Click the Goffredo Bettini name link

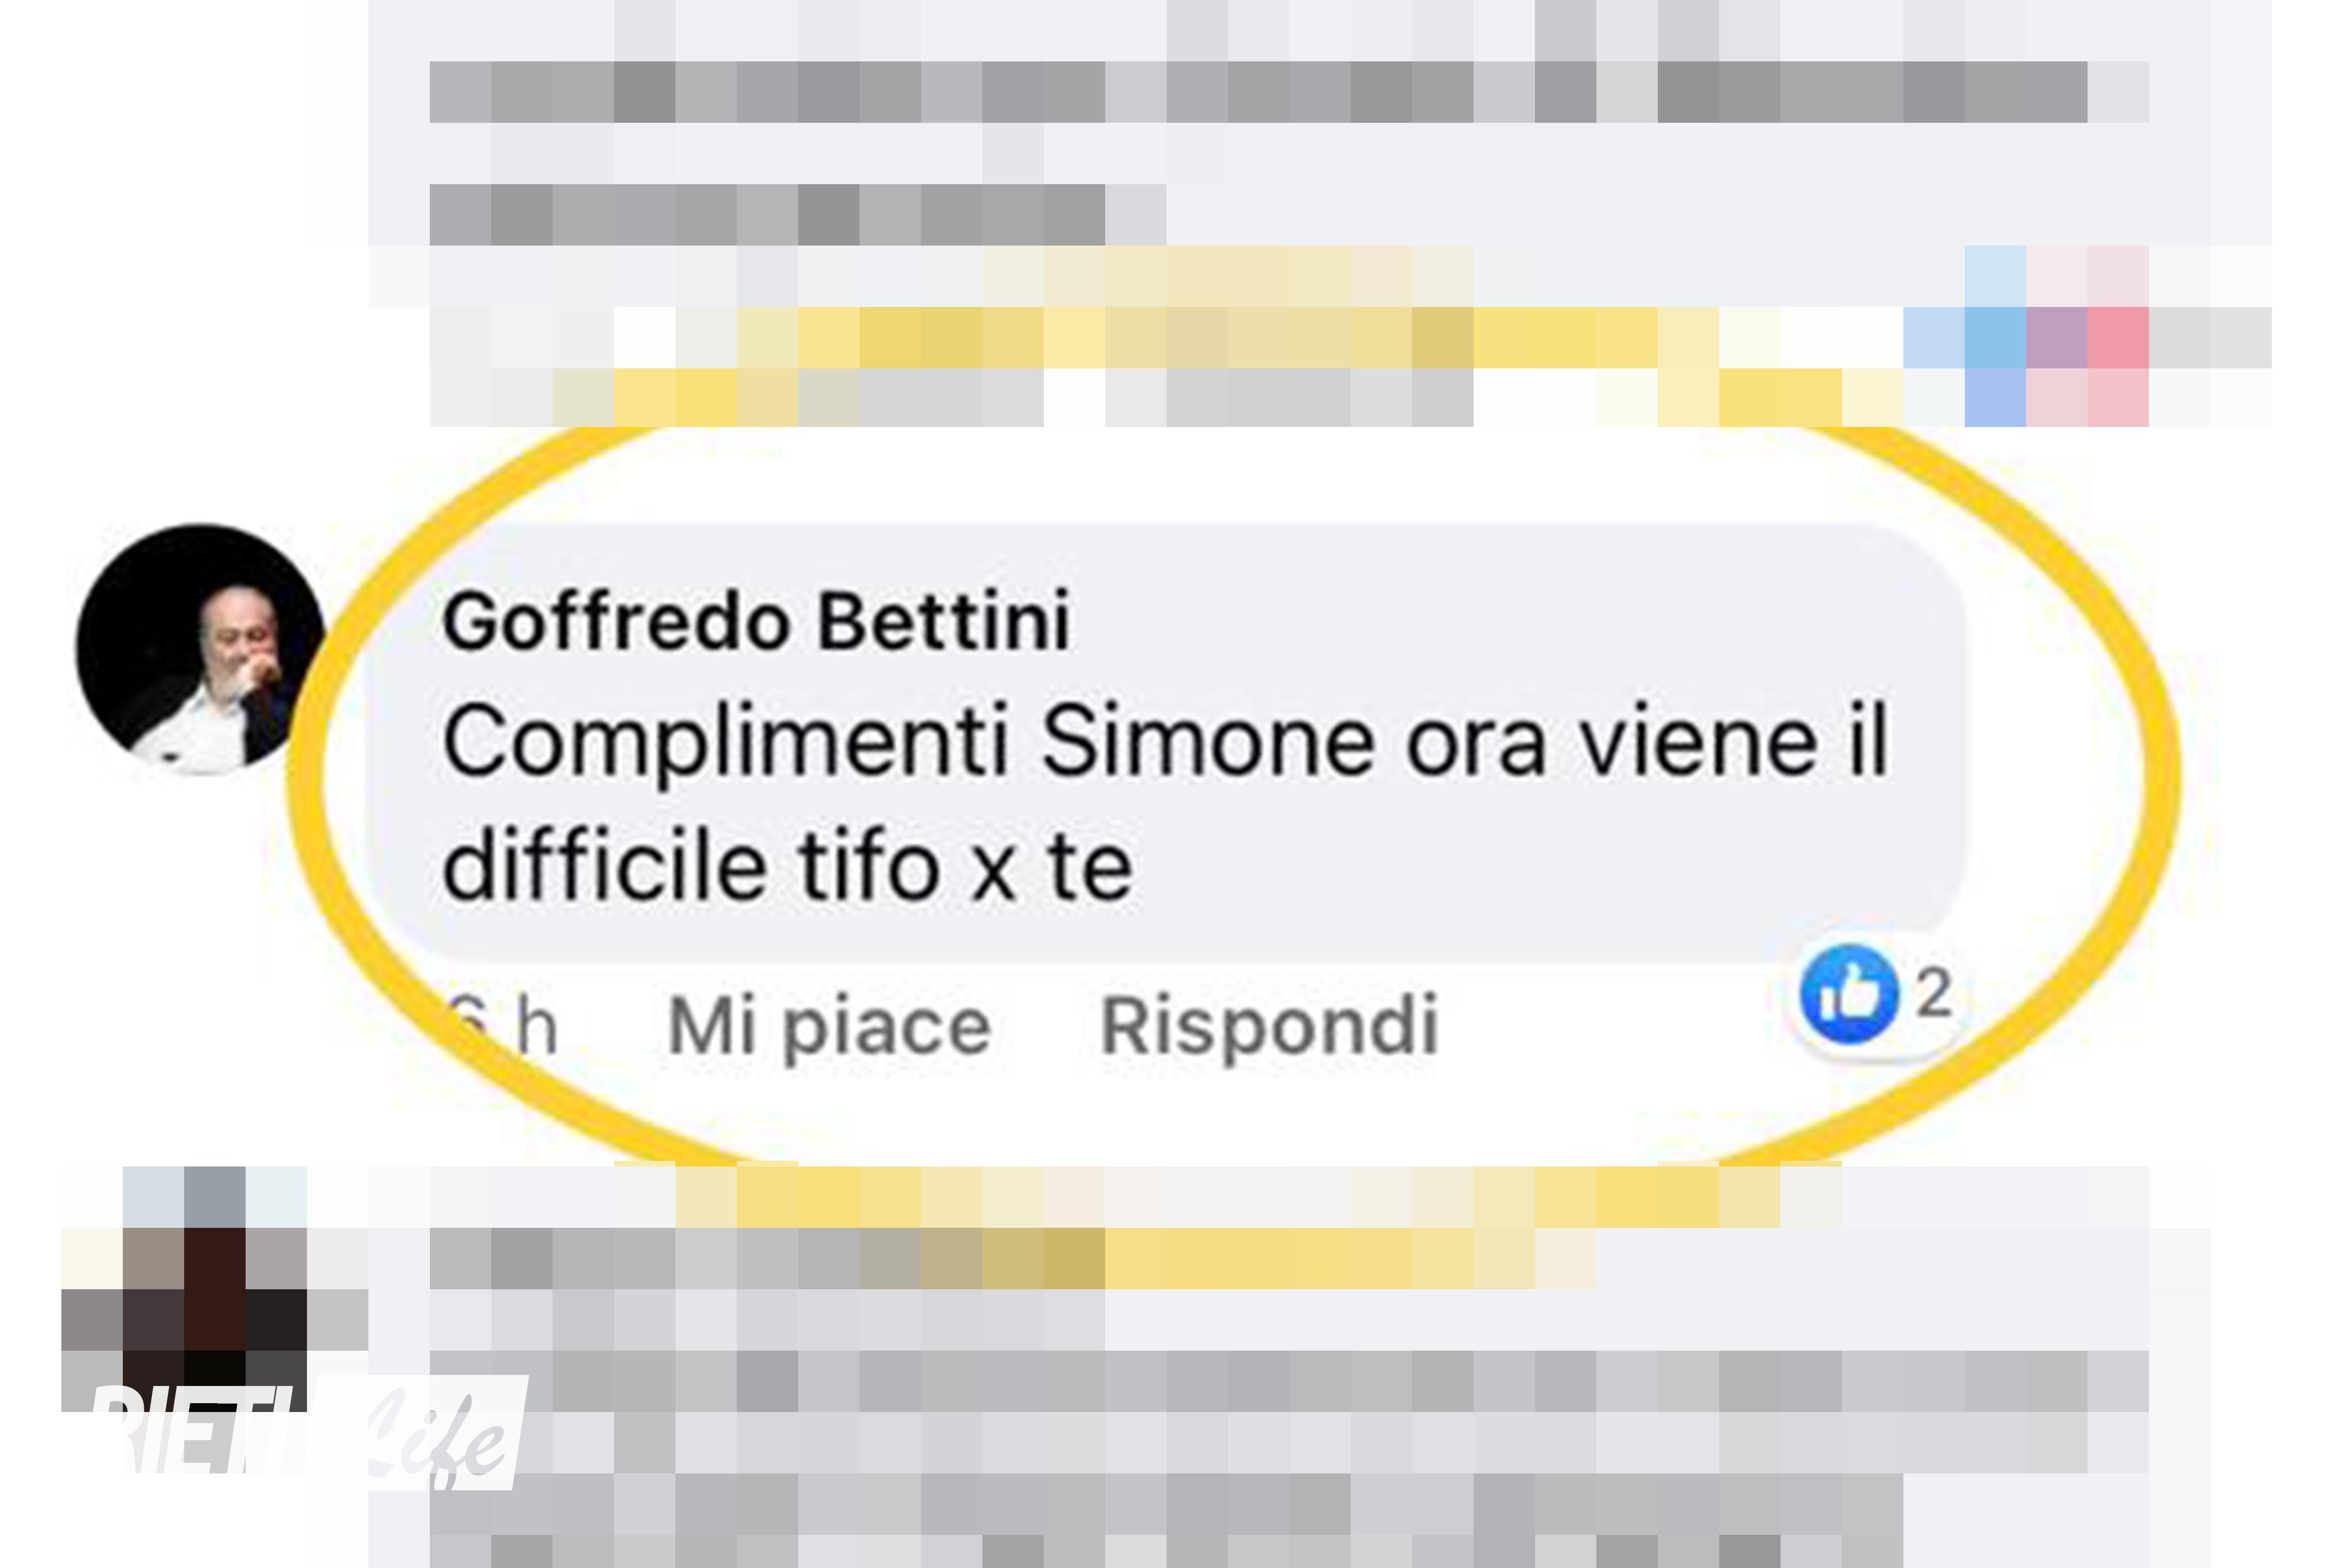756,621
